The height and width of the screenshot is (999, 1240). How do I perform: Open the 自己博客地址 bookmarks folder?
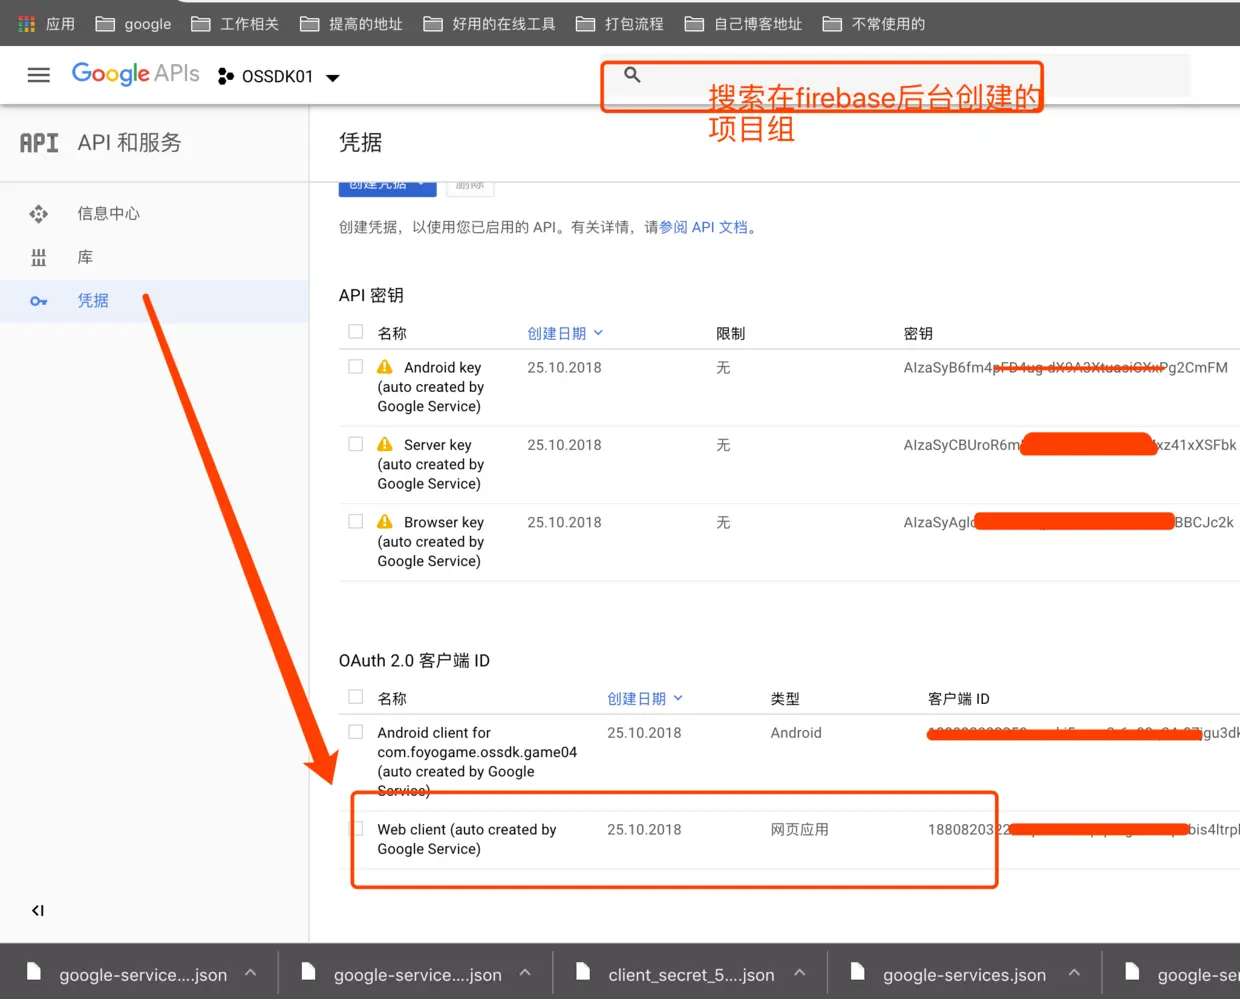[x=743, y=23]
